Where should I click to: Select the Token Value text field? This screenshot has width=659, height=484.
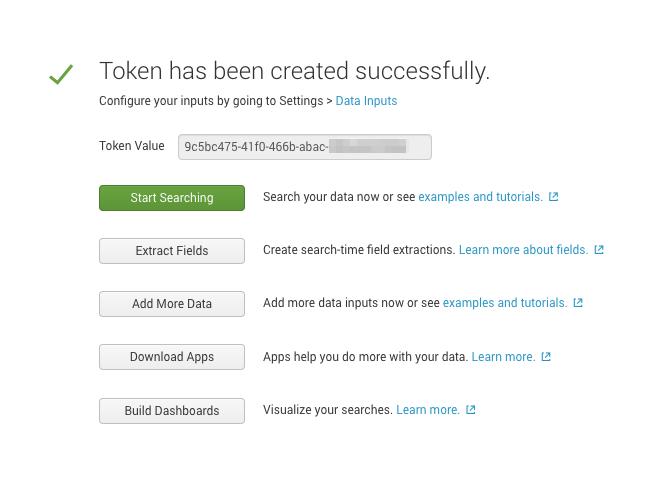coord(304,147)
